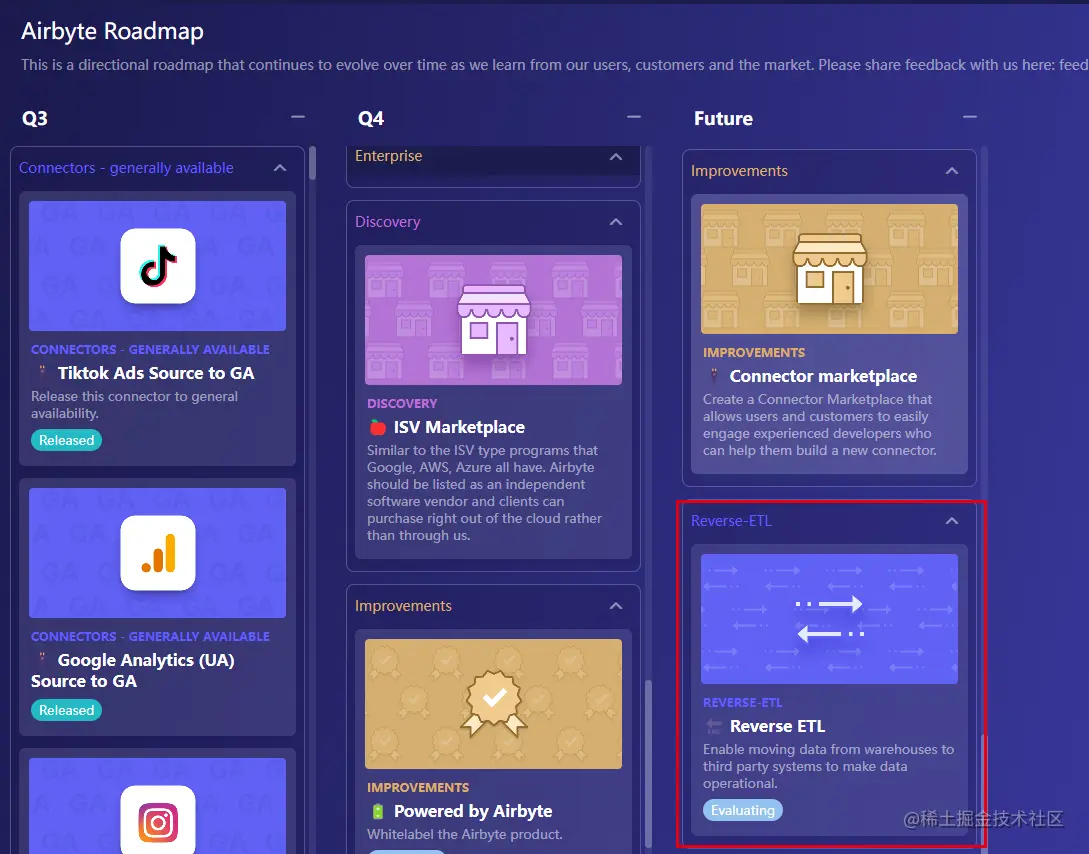Click CONNECTORS - GENERALLY AVAILABLE label on Google card

pyautogui.click(x=150, y=637)
